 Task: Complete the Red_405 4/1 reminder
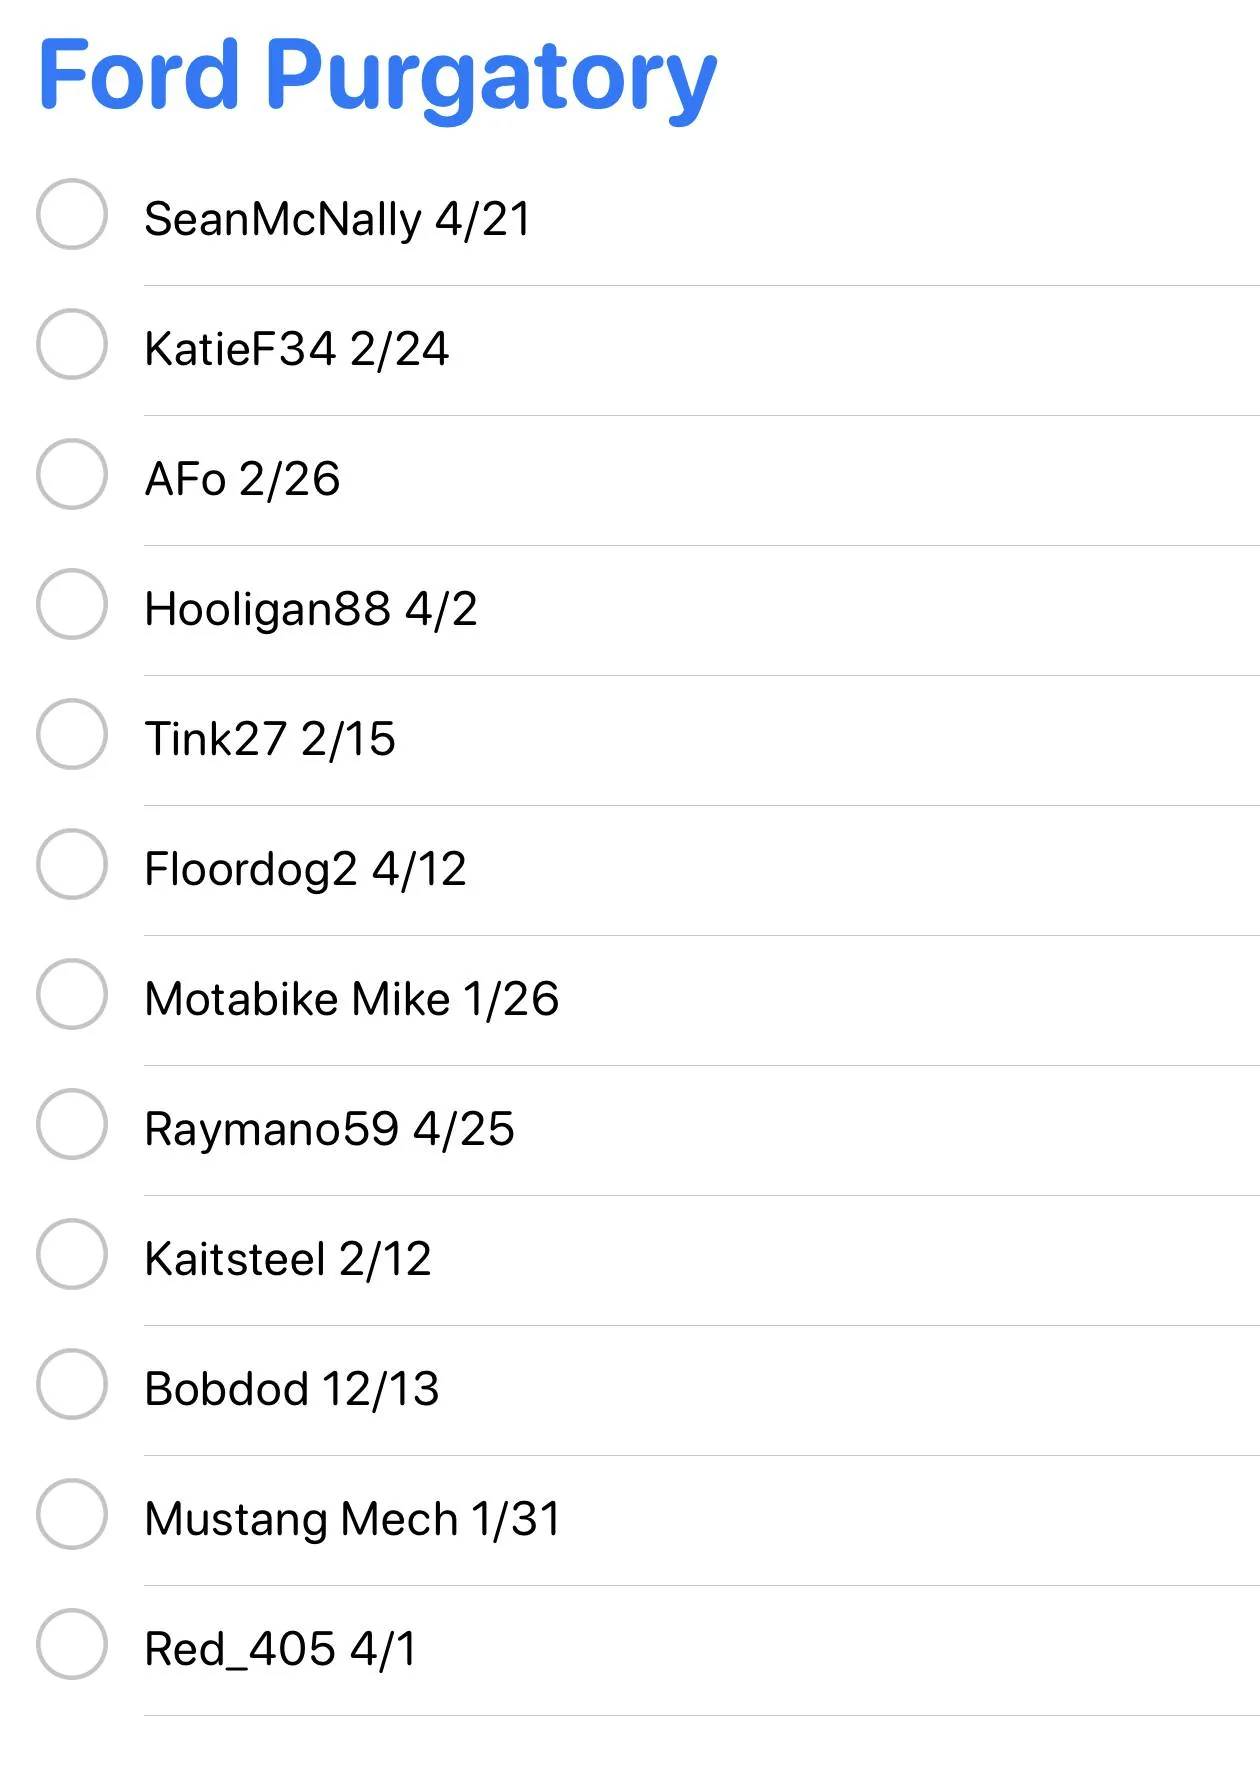point(72,1644)
